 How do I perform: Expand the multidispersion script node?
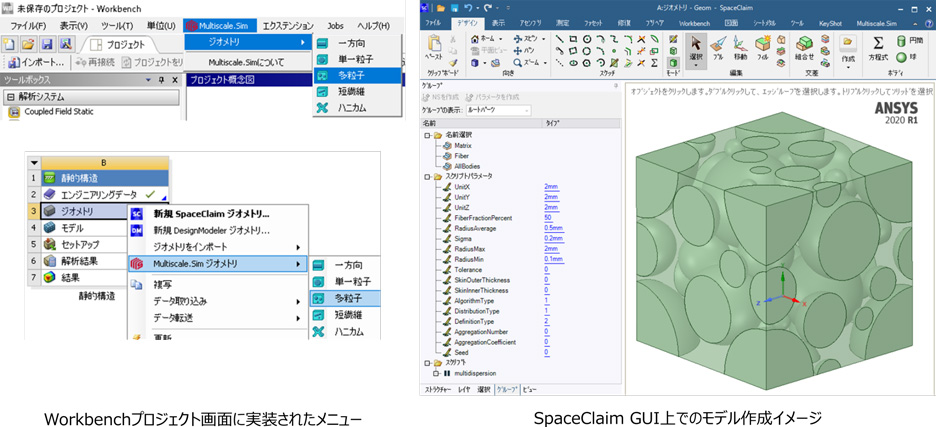tap(438, 373)
